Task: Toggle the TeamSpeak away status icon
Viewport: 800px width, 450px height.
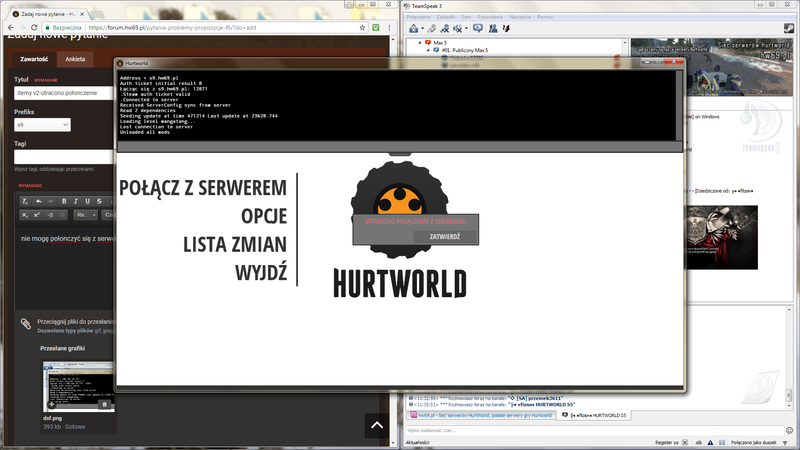Action: (445, 29)
